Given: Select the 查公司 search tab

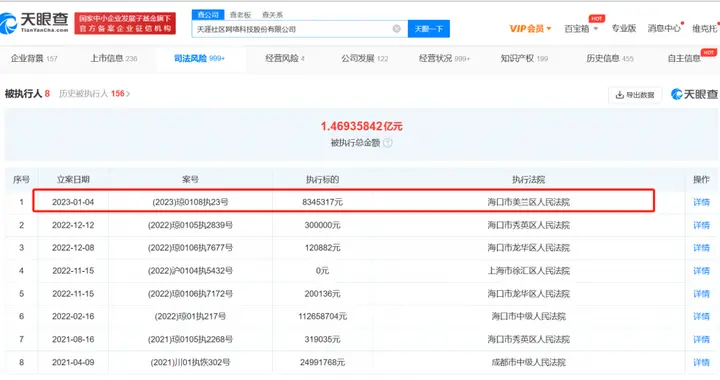Looking at the screenshot, I should [x=208, y=15].
